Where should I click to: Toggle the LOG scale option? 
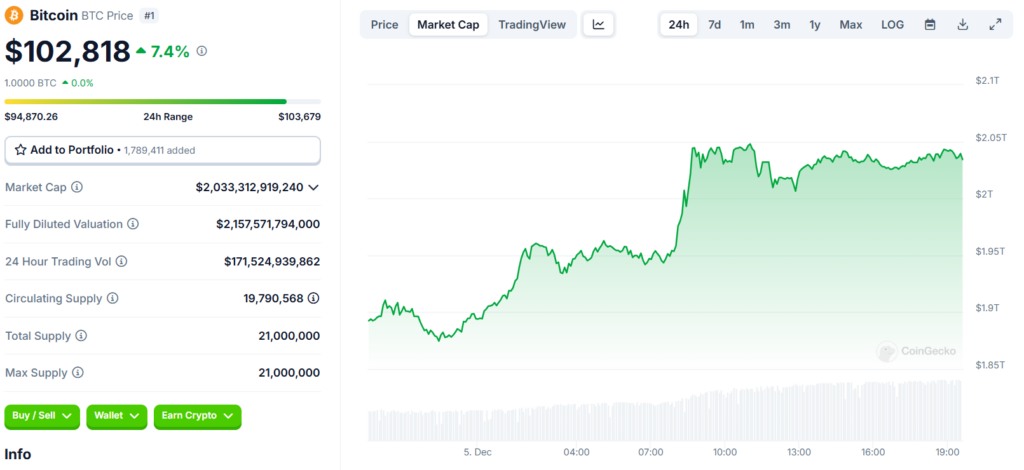coord(893,24)
